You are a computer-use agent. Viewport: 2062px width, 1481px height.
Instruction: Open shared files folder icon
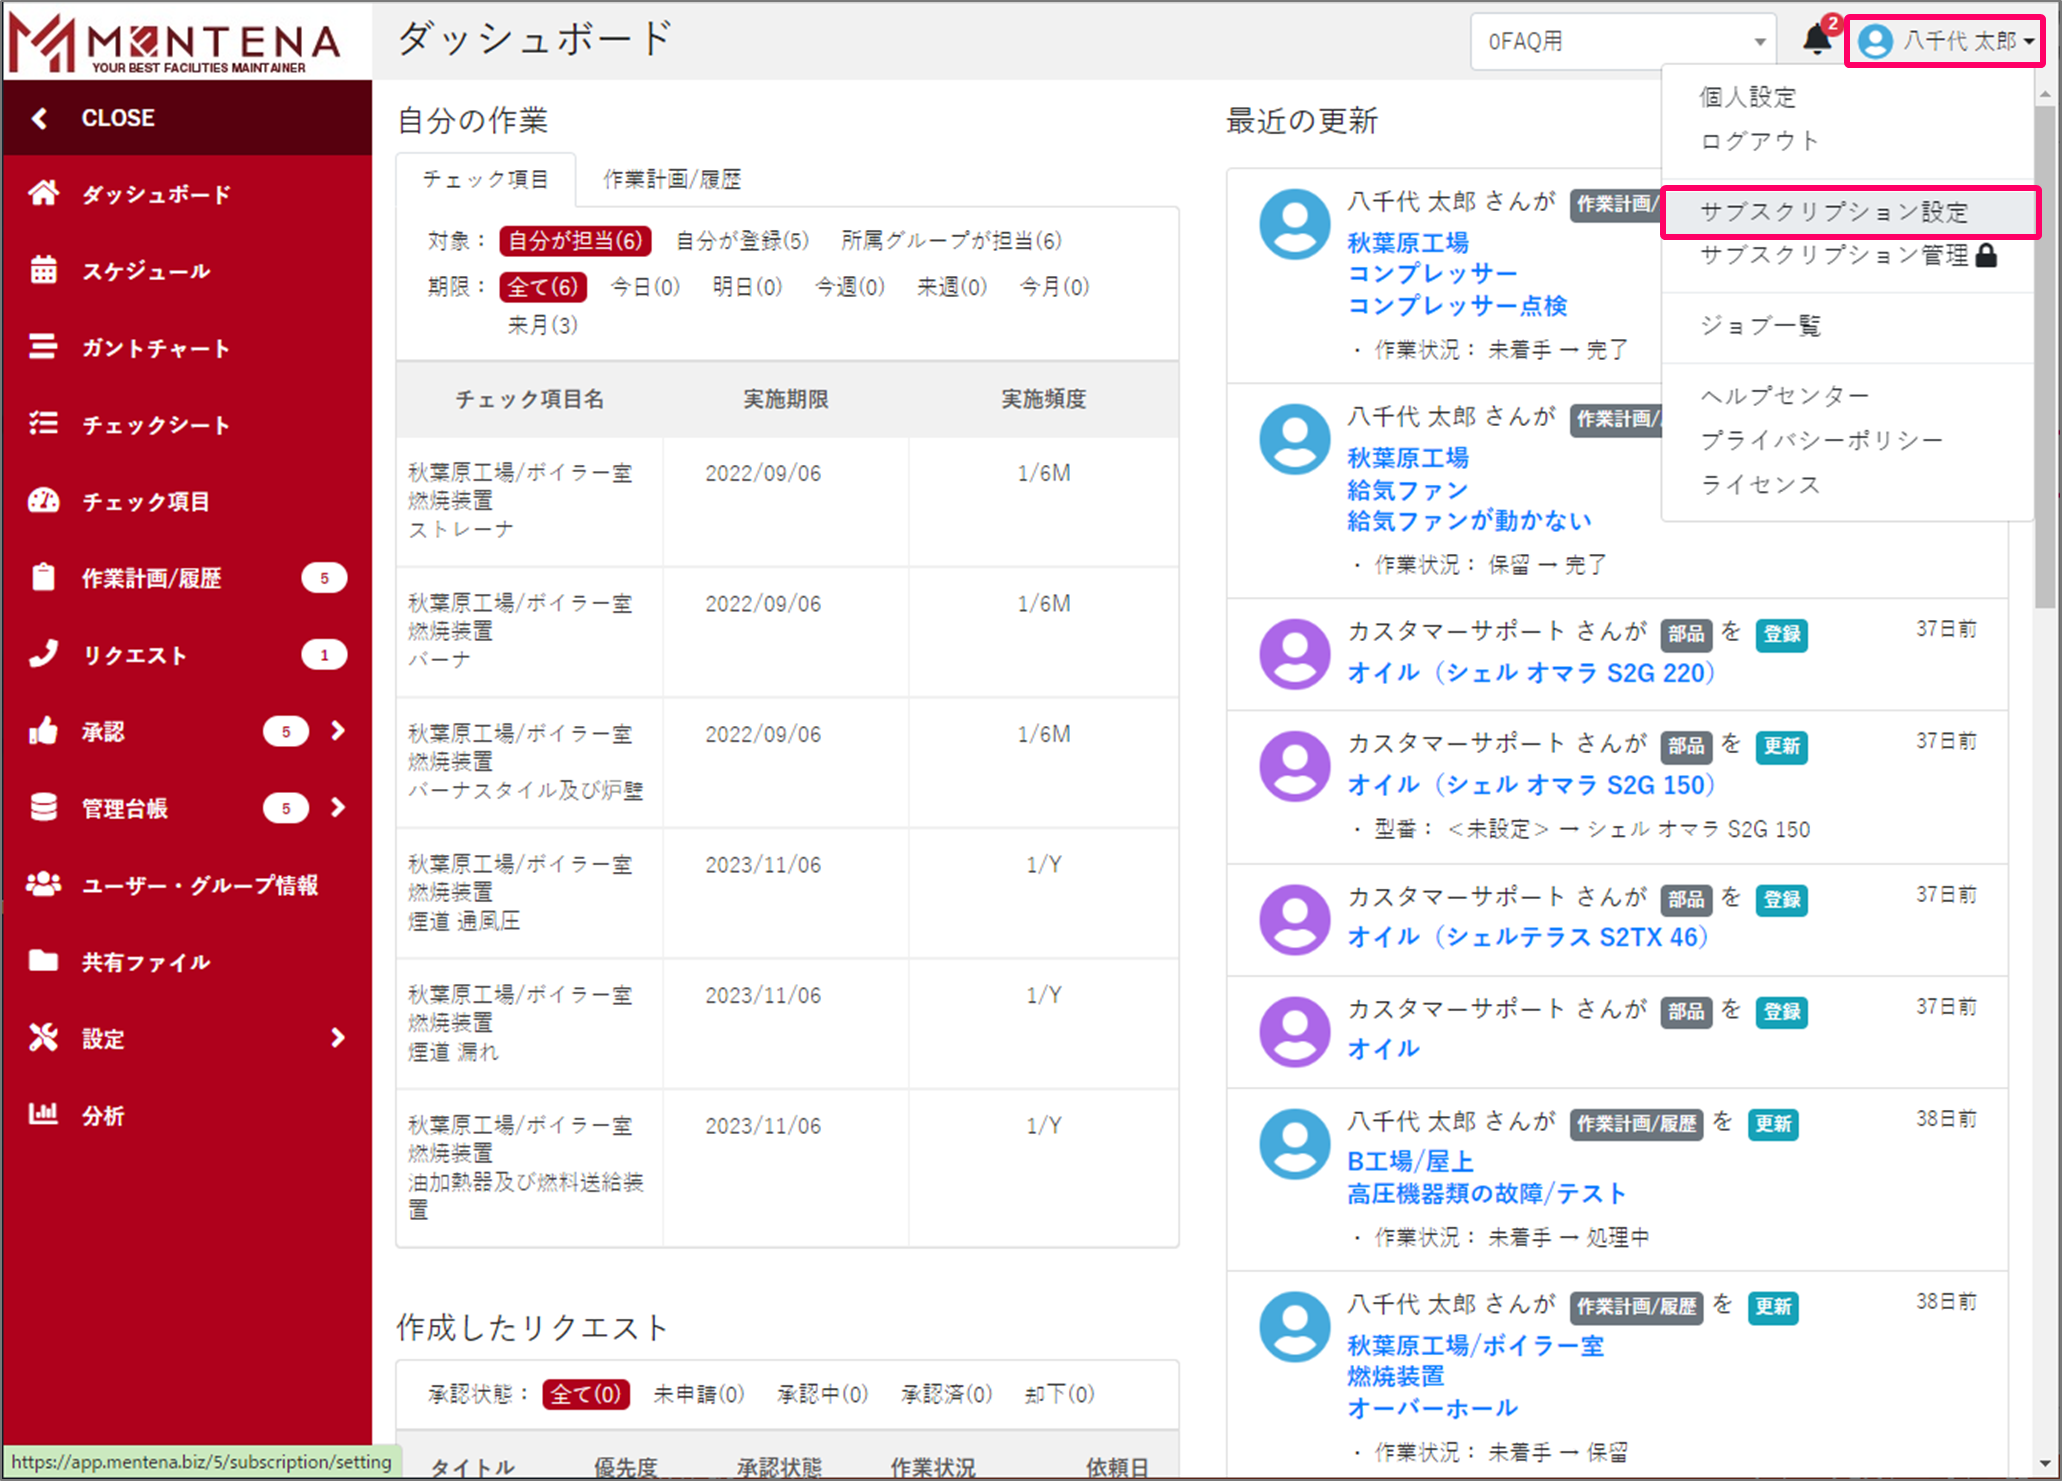pos(43,961)
